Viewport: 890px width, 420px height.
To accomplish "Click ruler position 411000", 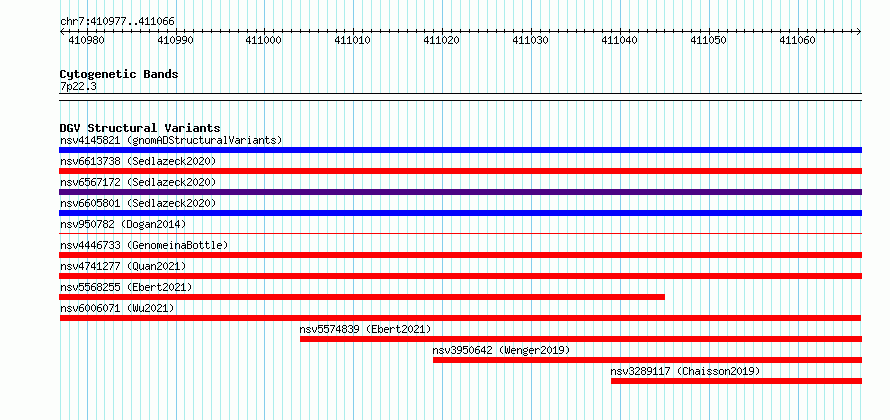I will (263, 41).
